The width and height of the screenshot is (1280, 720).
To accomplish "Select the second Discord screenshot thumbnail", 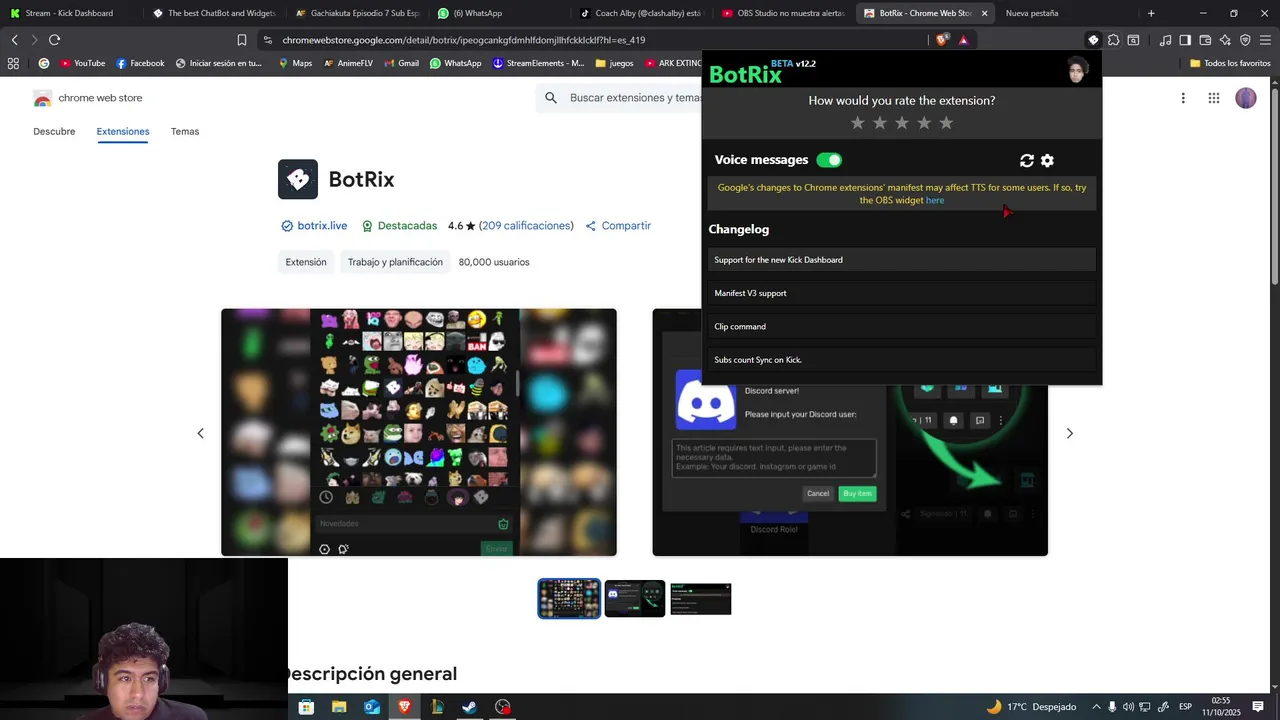I will pyautogui.click(x=635, y=599).
